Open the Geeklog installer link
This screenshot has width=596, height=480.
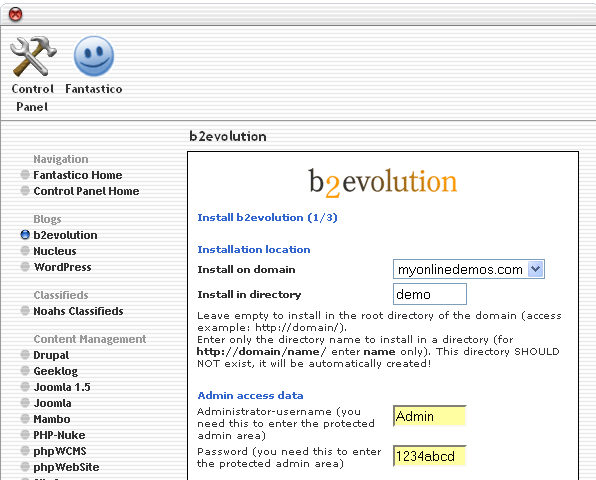coord(55,371)
